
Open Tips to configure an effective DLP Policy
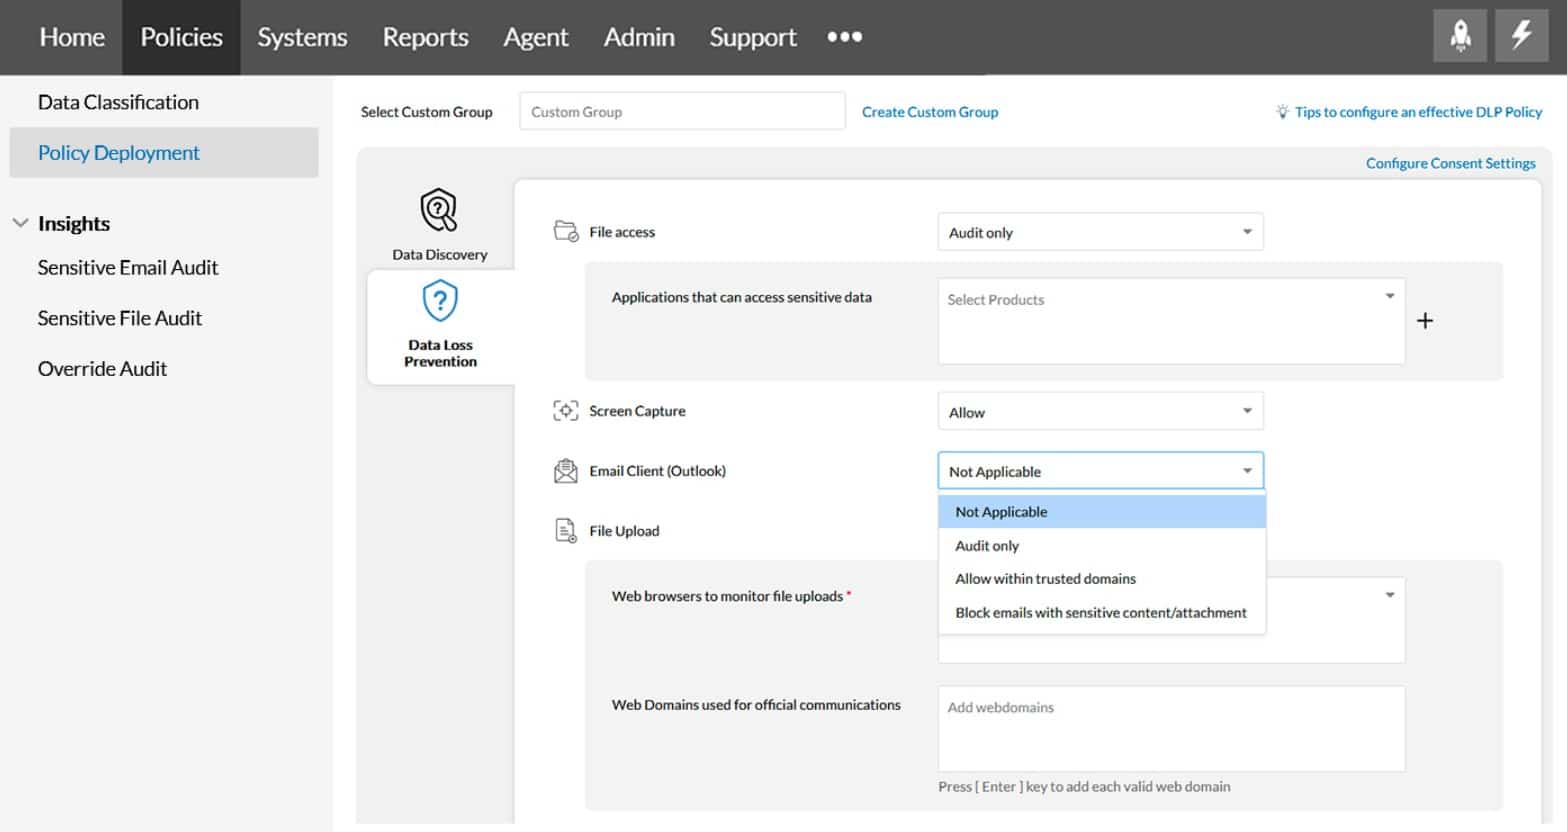coord(1418,112)
